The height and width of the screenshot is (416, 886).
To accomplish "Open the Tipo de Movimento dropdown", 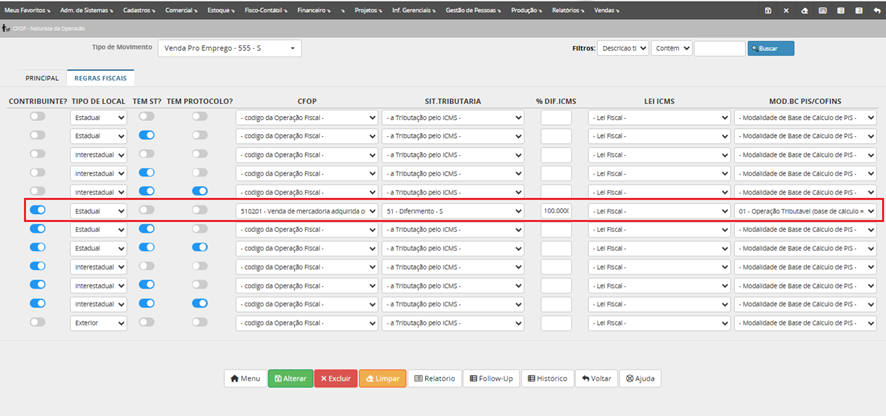I will (230, 48).
